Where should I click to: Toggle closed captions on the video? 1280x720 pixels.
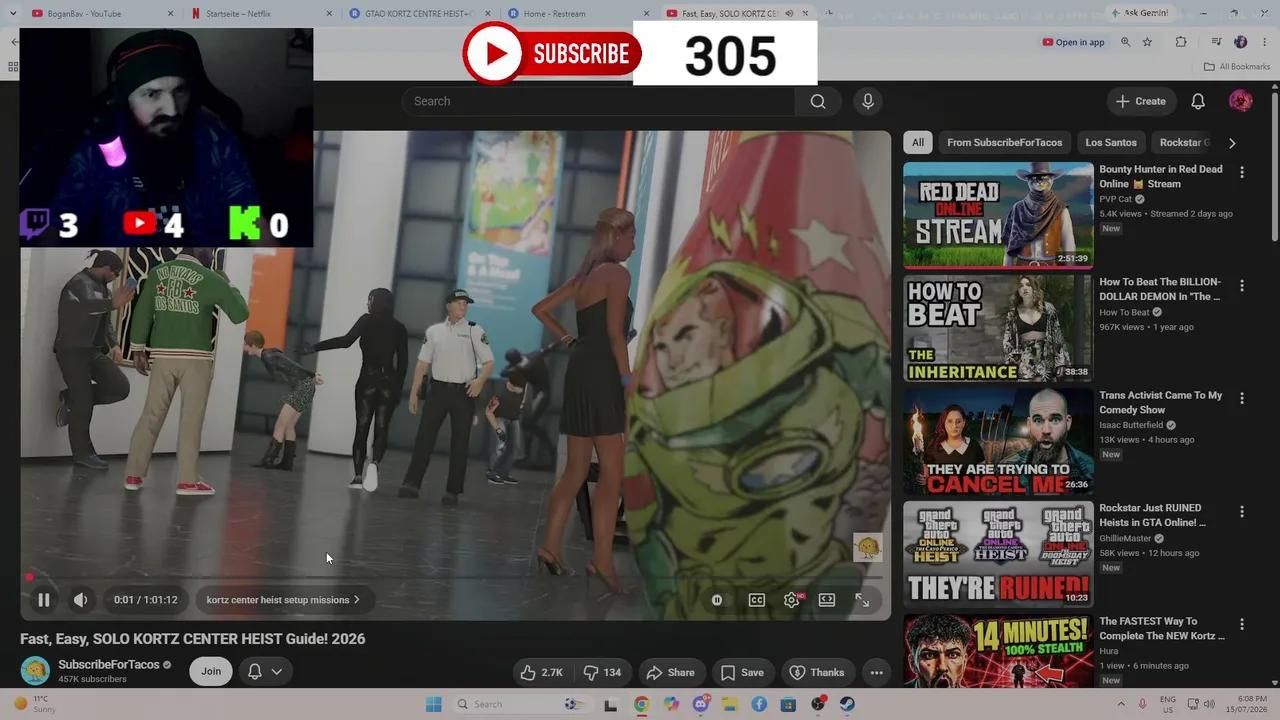[757, 600]
